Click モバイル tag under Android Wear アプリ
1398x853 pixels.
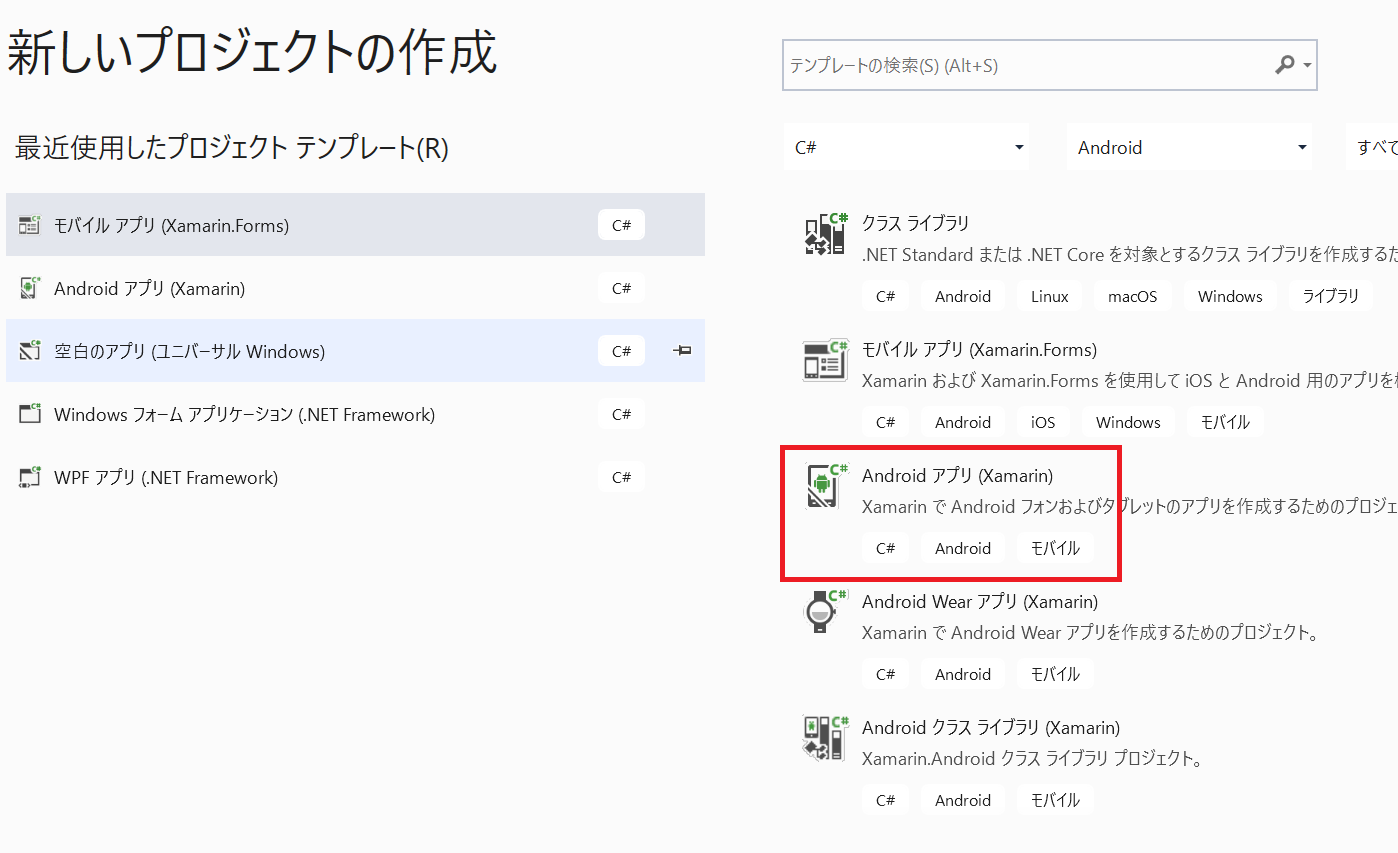[x=1055, y=674]
